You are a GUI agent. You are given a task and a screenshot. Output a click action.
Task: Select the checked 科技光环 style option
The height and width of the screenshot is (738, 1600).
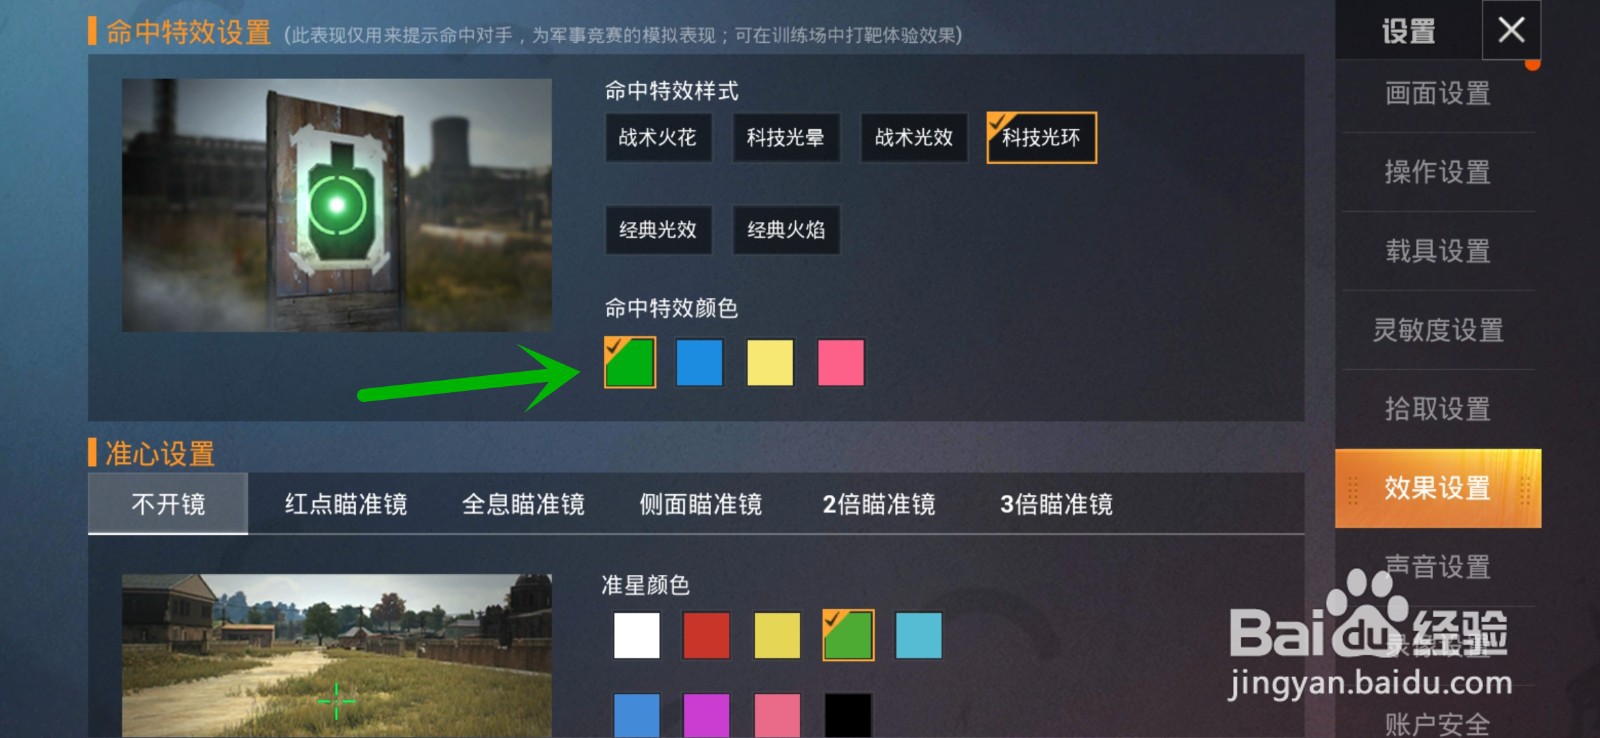click(1041, 138)
